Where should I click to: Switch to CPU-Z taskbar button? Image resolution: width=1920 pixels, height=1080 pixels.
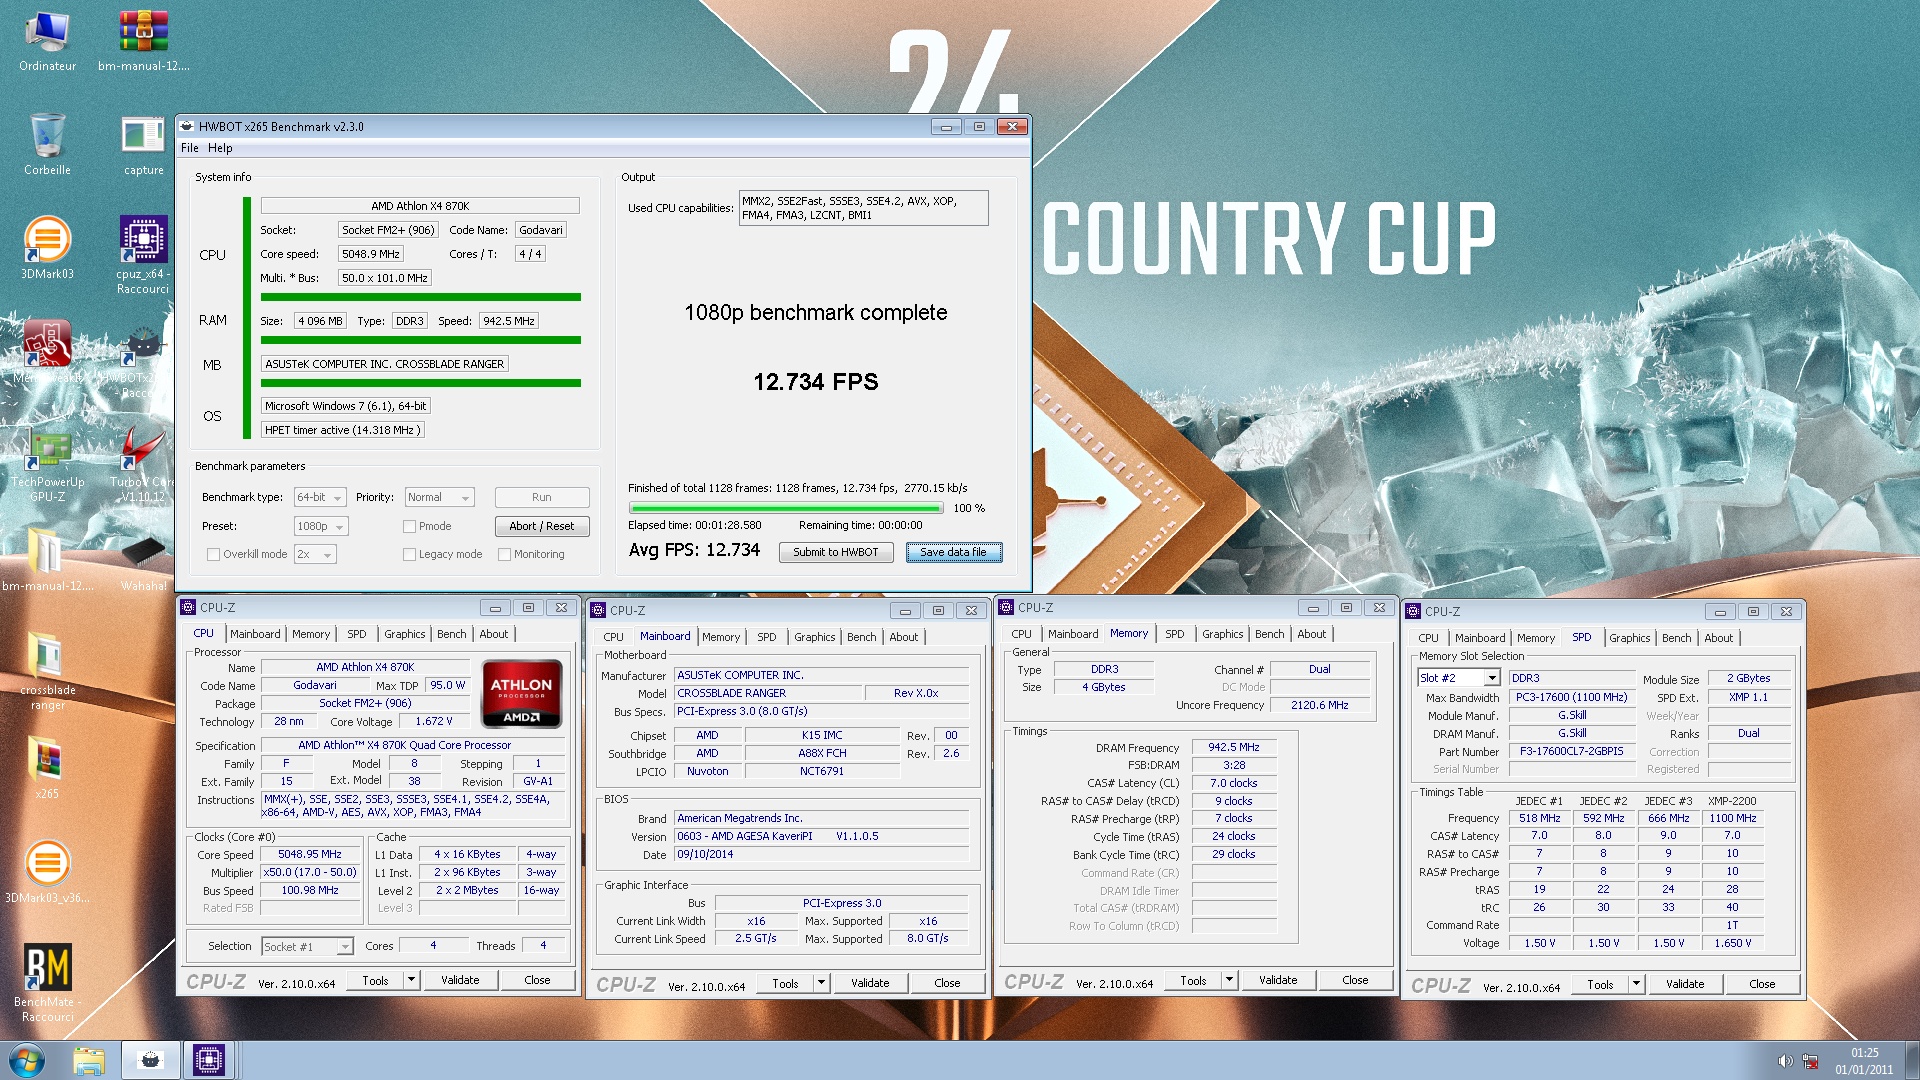click(x=209, y=1060)
